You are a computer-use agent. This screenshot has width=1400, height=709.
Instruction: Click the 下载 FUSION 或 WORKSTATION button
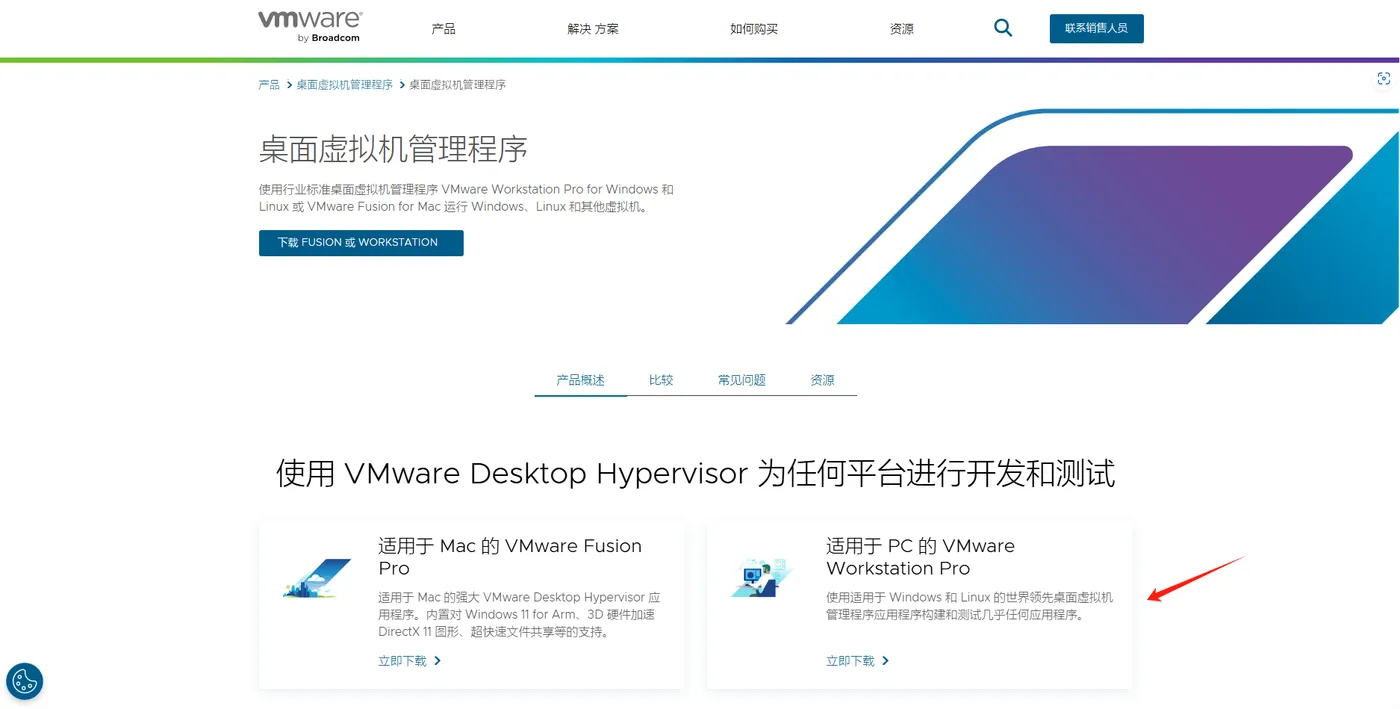[361, 243]
